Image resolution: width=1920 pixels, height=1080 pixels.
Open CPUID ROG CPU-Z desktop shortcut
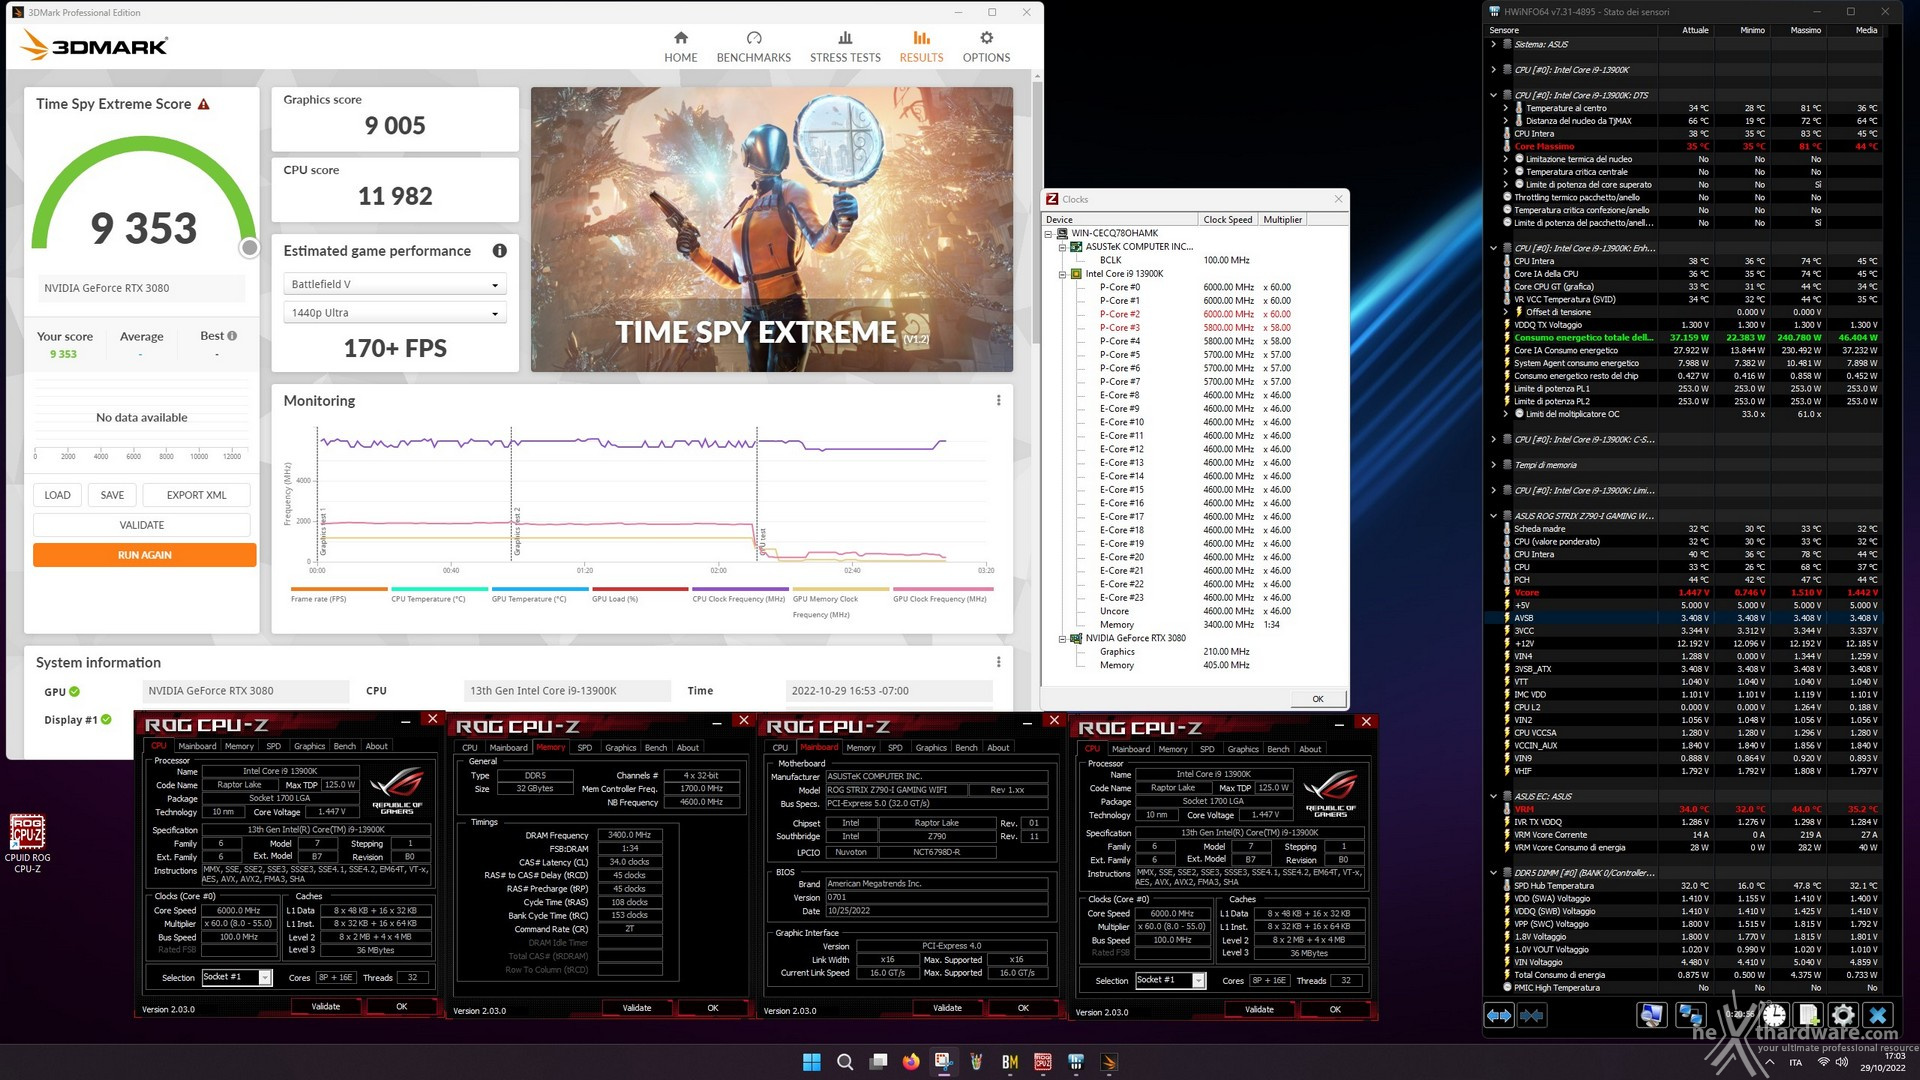coord(28,843)
